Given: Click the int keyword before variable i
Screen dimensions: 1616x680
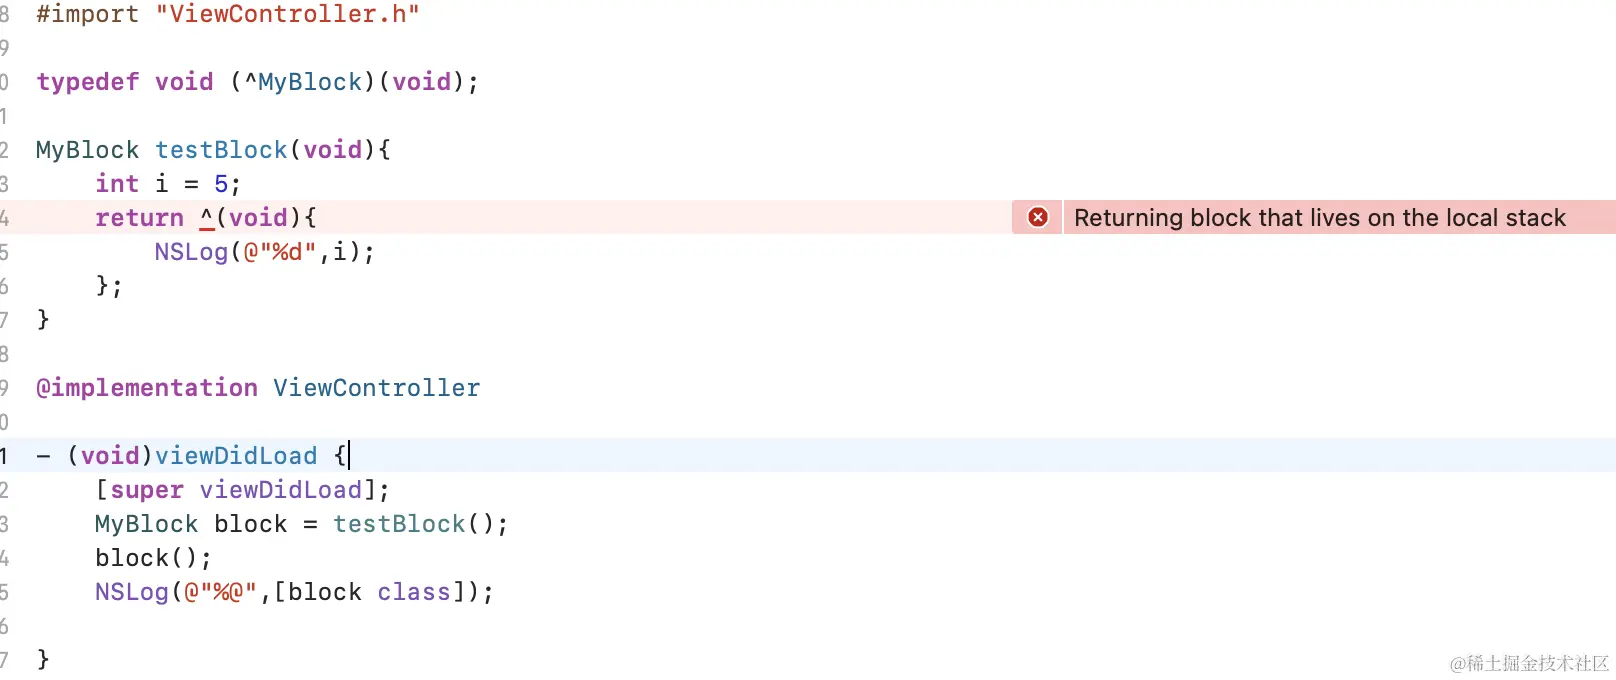Looking at the screenshot, I should [117, 184].
